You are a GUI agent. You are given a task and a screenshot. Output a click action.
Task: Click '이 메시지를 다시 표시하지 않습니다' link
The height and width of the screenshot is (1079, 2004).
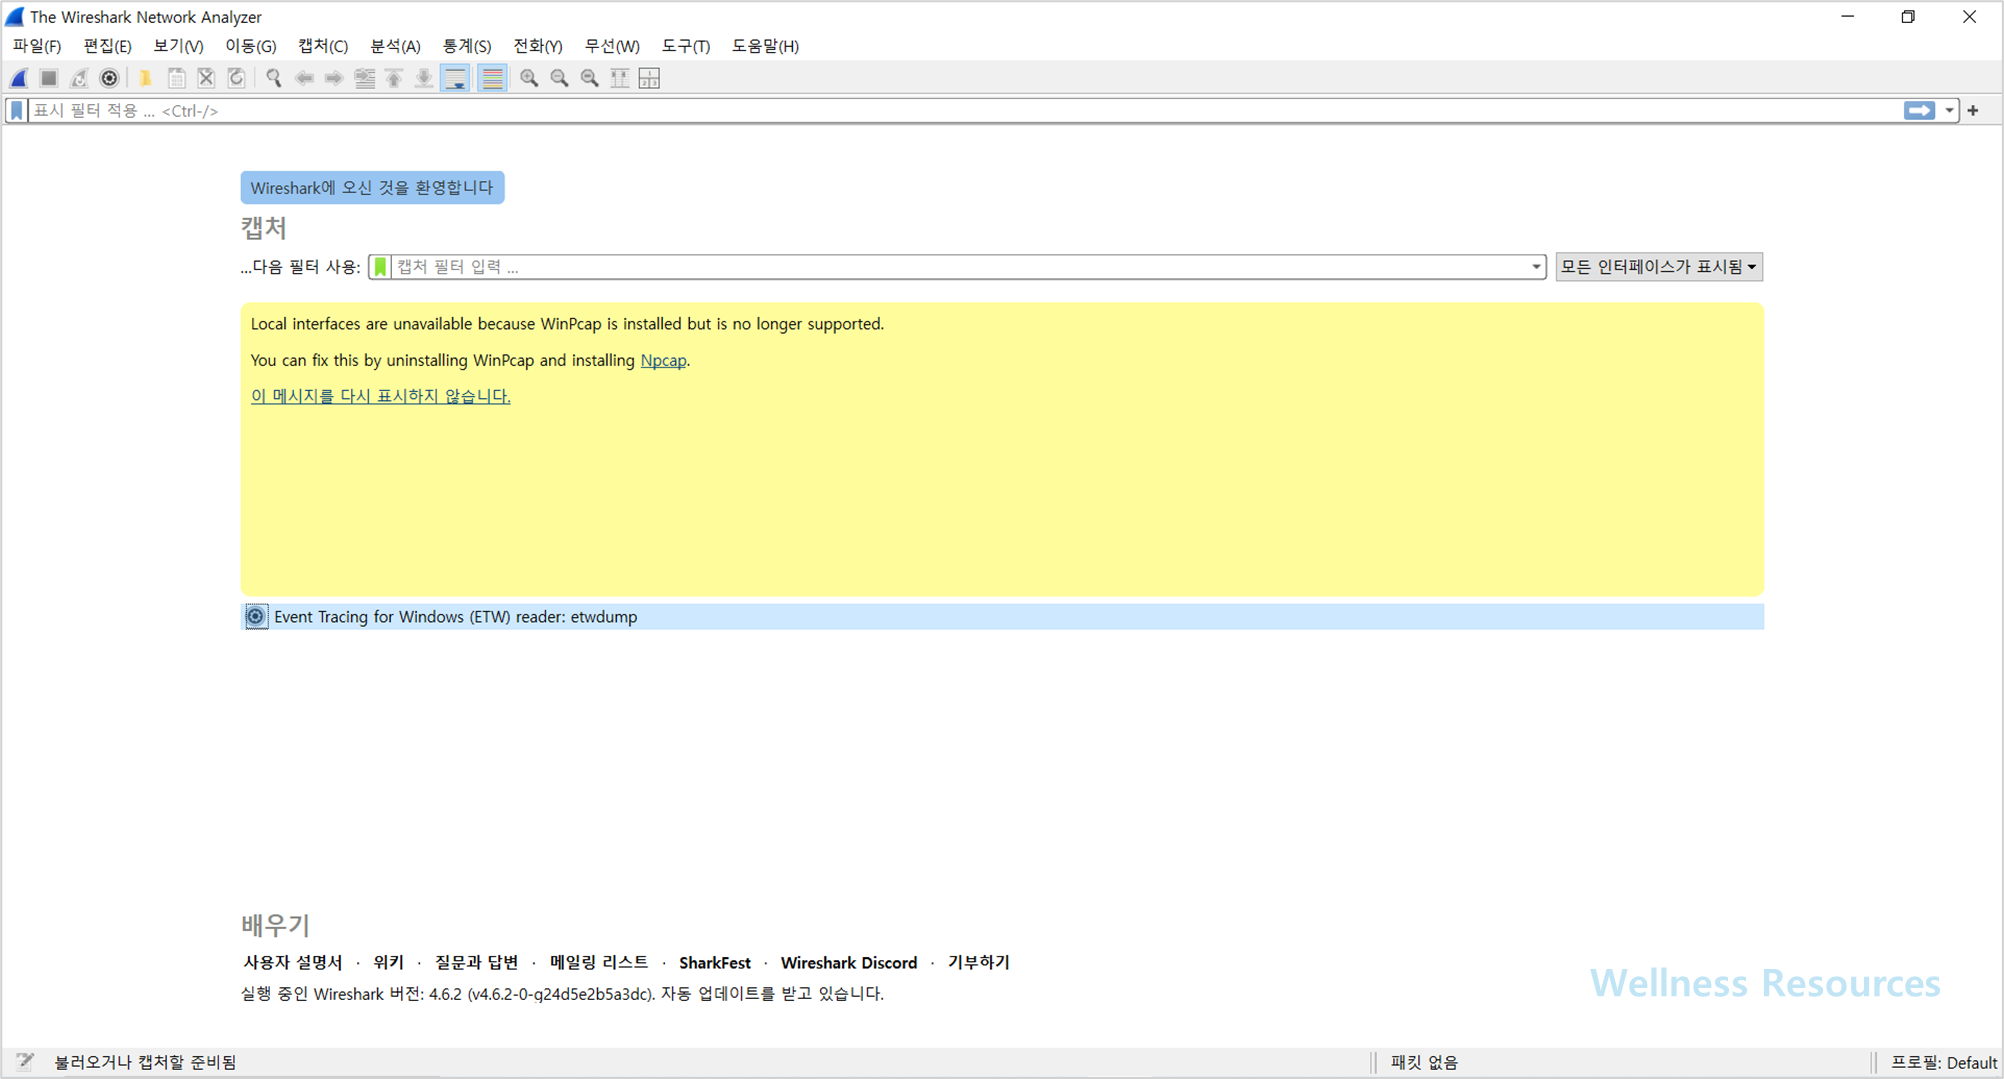[380, 396]
